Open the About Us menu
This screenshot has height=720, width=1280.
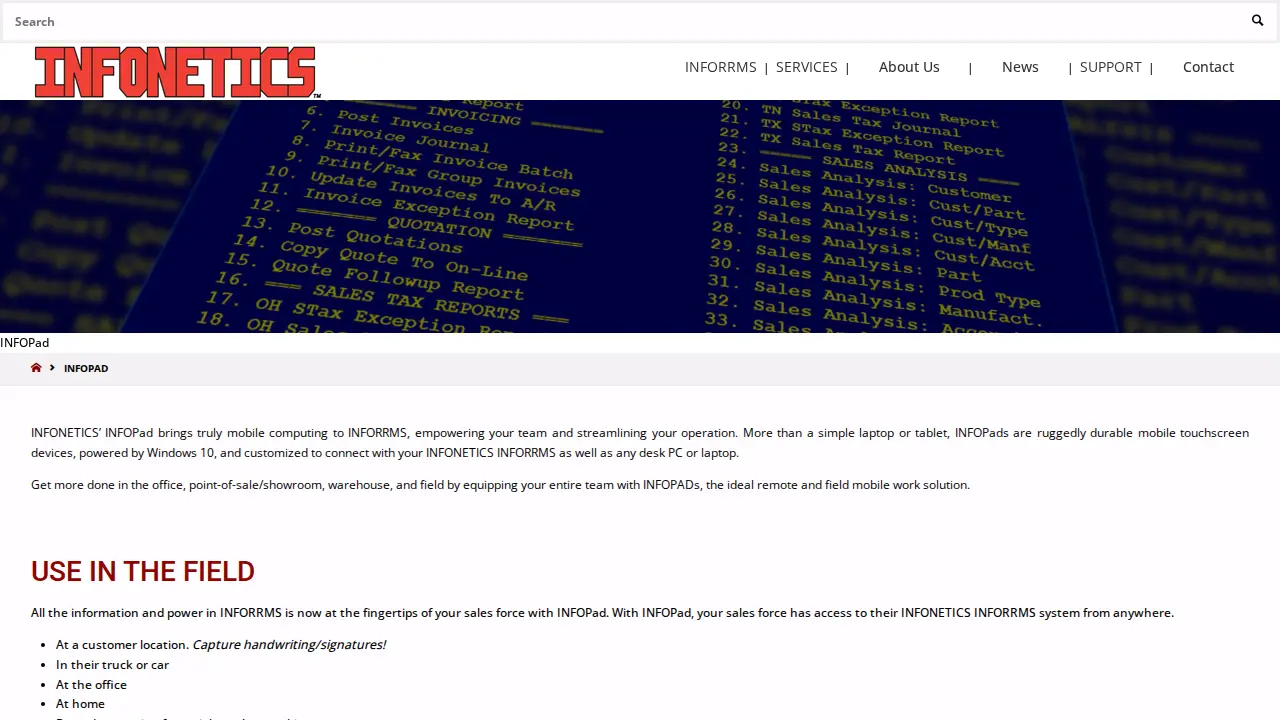(x=909, y=67)
